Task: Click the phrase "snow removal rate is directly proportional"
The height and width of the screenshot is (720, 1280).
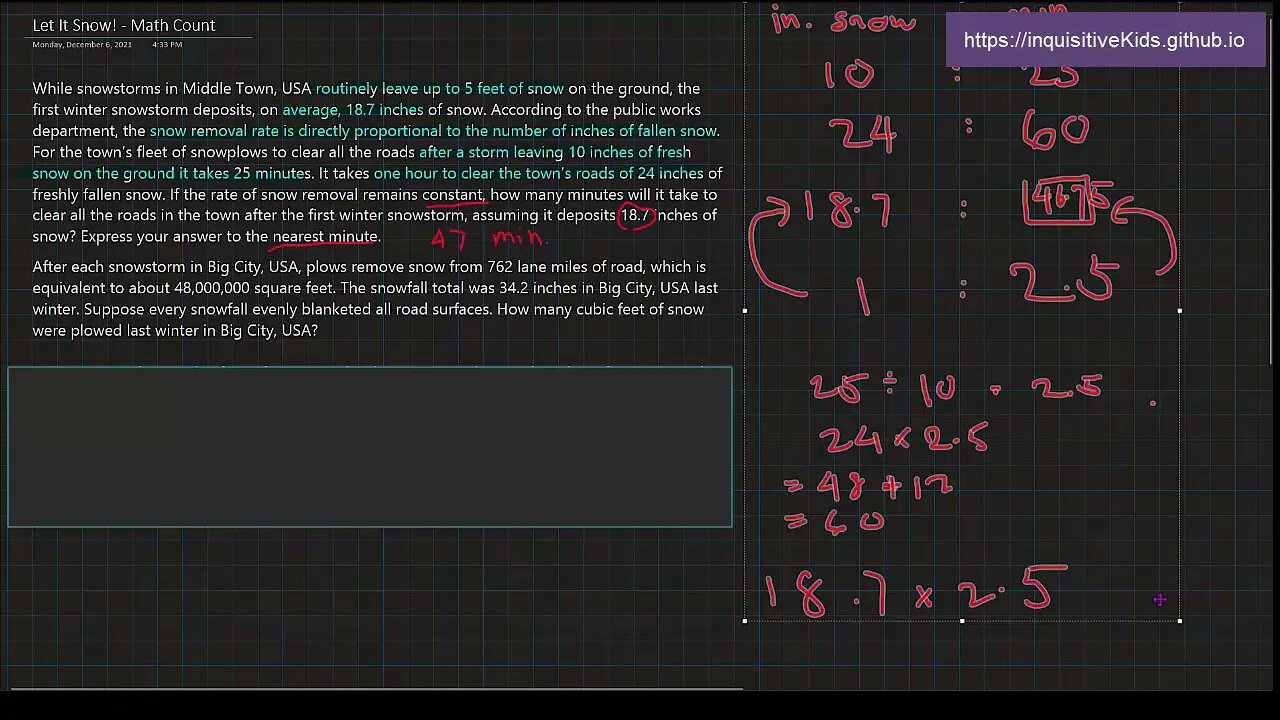Action: point(296,131)
